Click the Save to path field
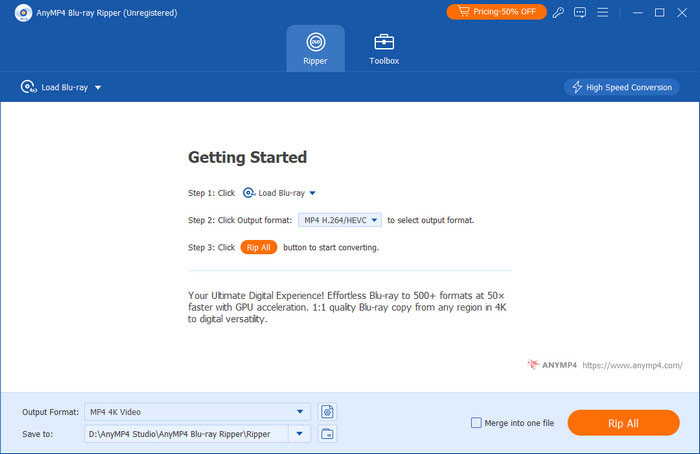Image resolution: width=700 pixels, height=454 pixels. tap(186, 434)
